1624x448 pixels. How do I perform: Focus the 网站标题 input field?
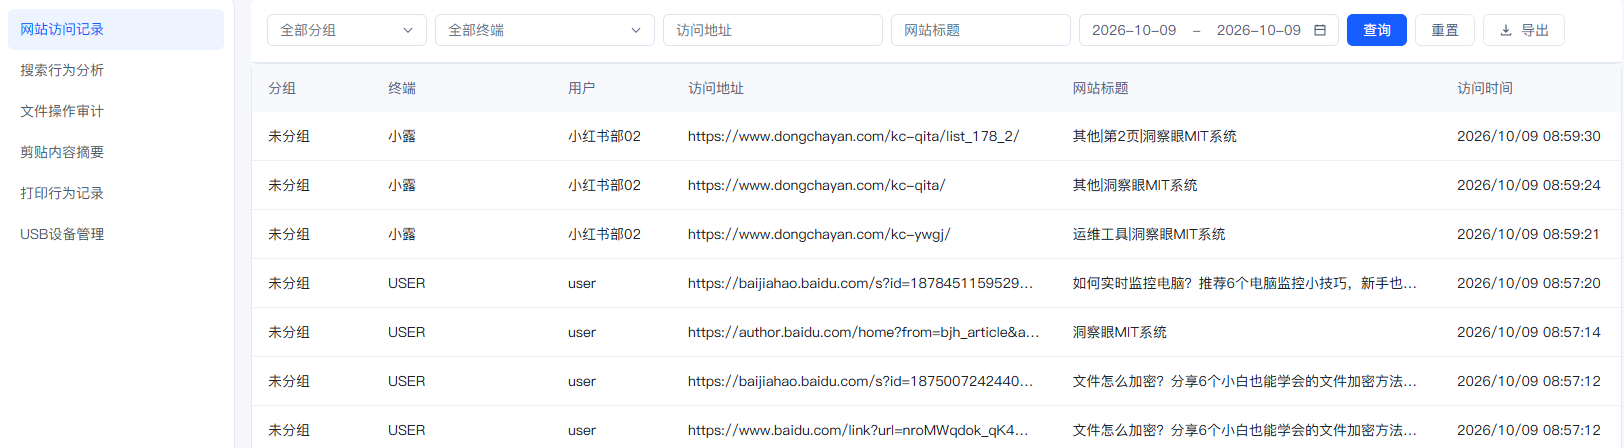point(981,30)
